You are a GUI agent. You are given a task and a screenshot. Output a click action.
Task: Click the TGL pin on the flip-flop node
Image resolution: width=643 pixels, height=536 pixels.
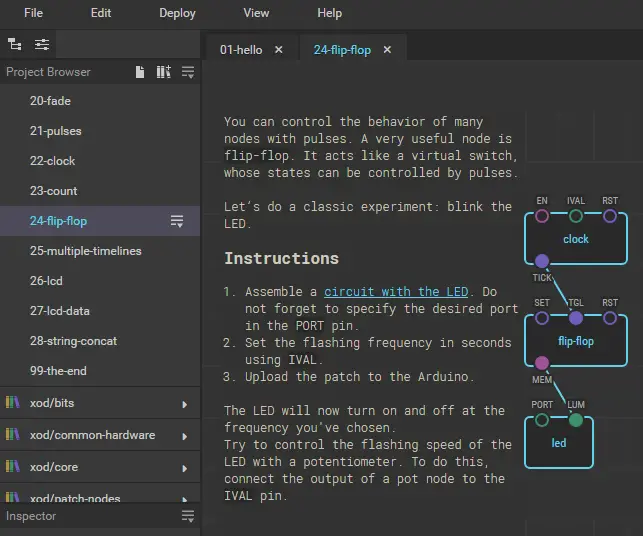point(576,318)
